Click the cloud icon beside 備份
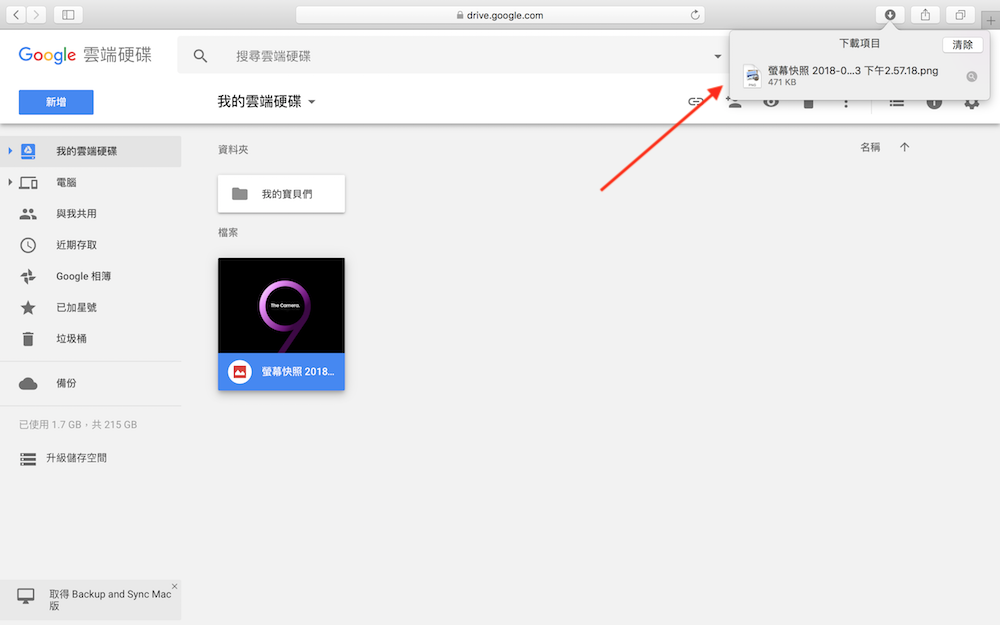 [28, 383]
